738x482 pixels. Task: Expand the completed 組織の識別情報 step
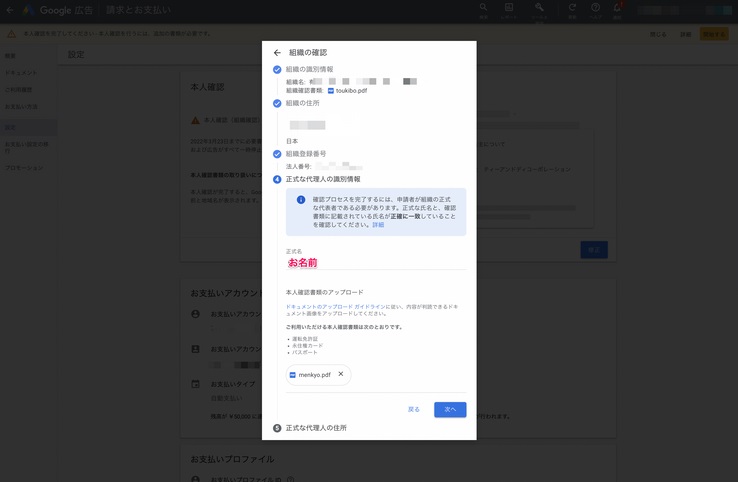coord(309,70)
